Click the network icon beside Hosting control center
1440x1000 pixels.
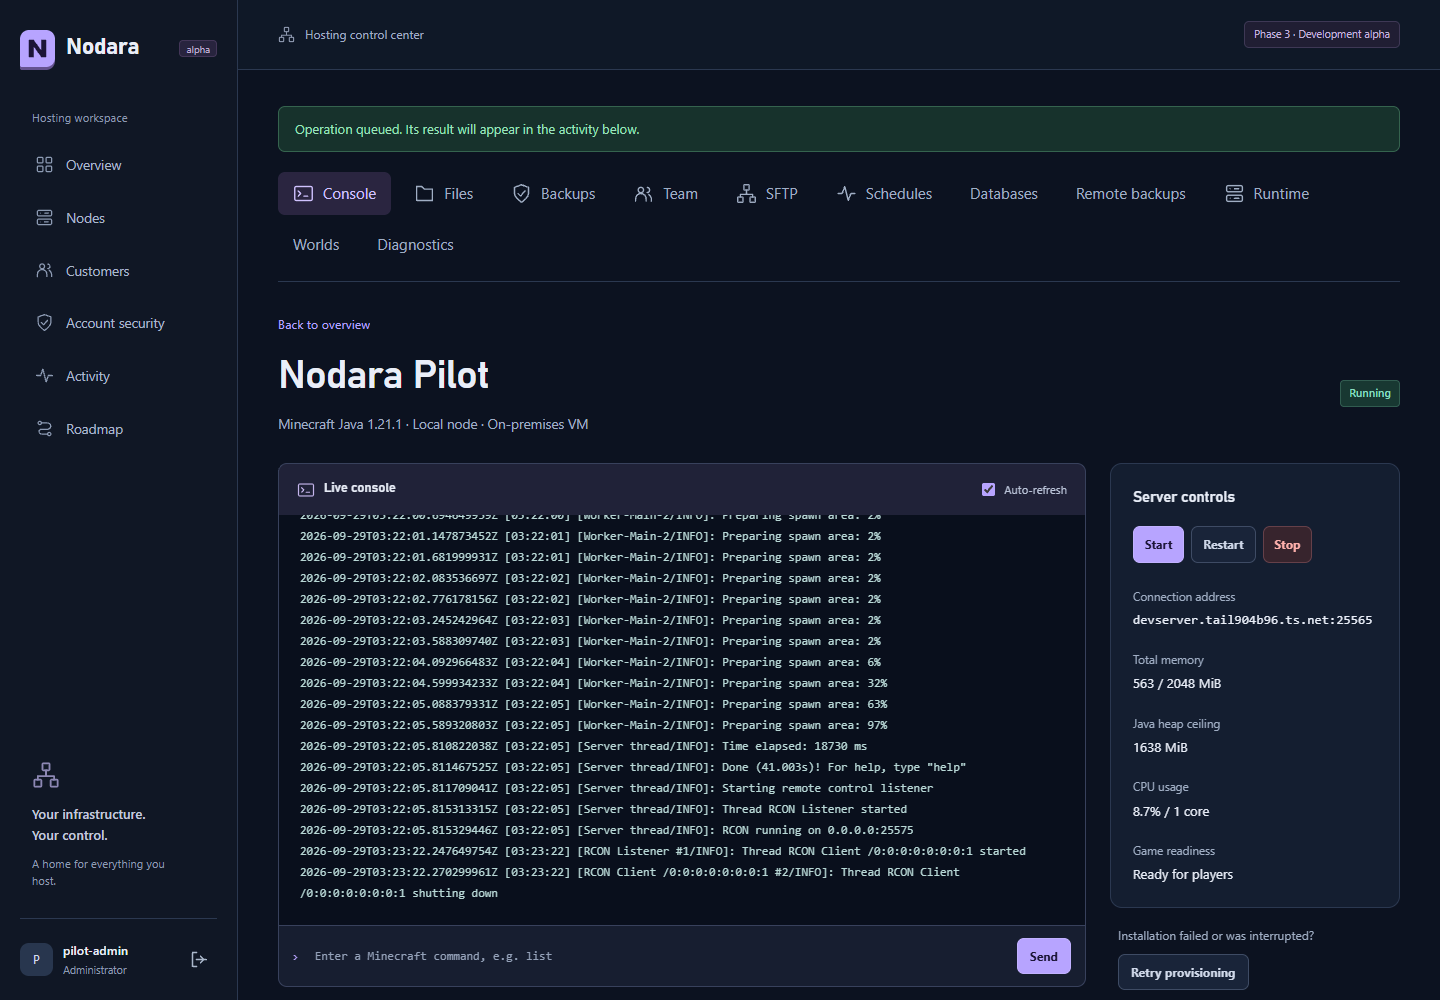[x=286, y=35]
